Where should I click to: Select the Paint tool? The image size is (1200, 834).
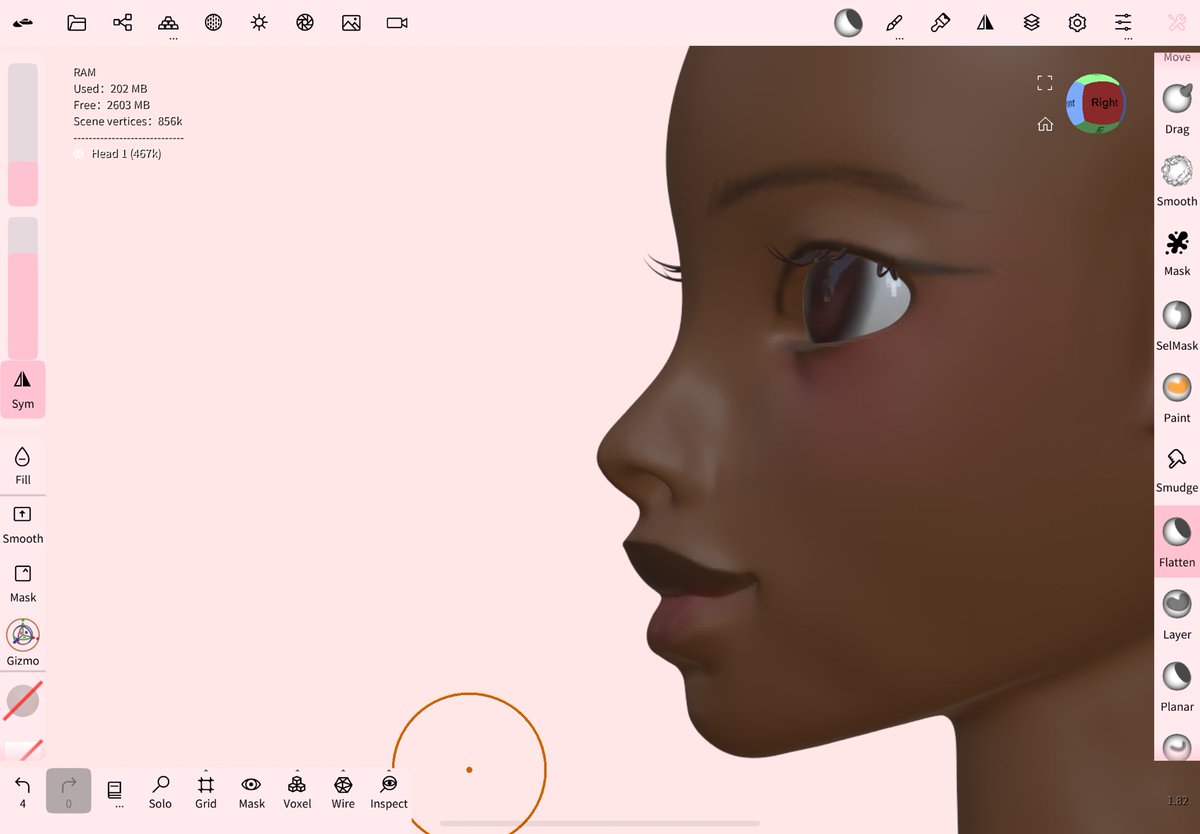[1177, 397]
